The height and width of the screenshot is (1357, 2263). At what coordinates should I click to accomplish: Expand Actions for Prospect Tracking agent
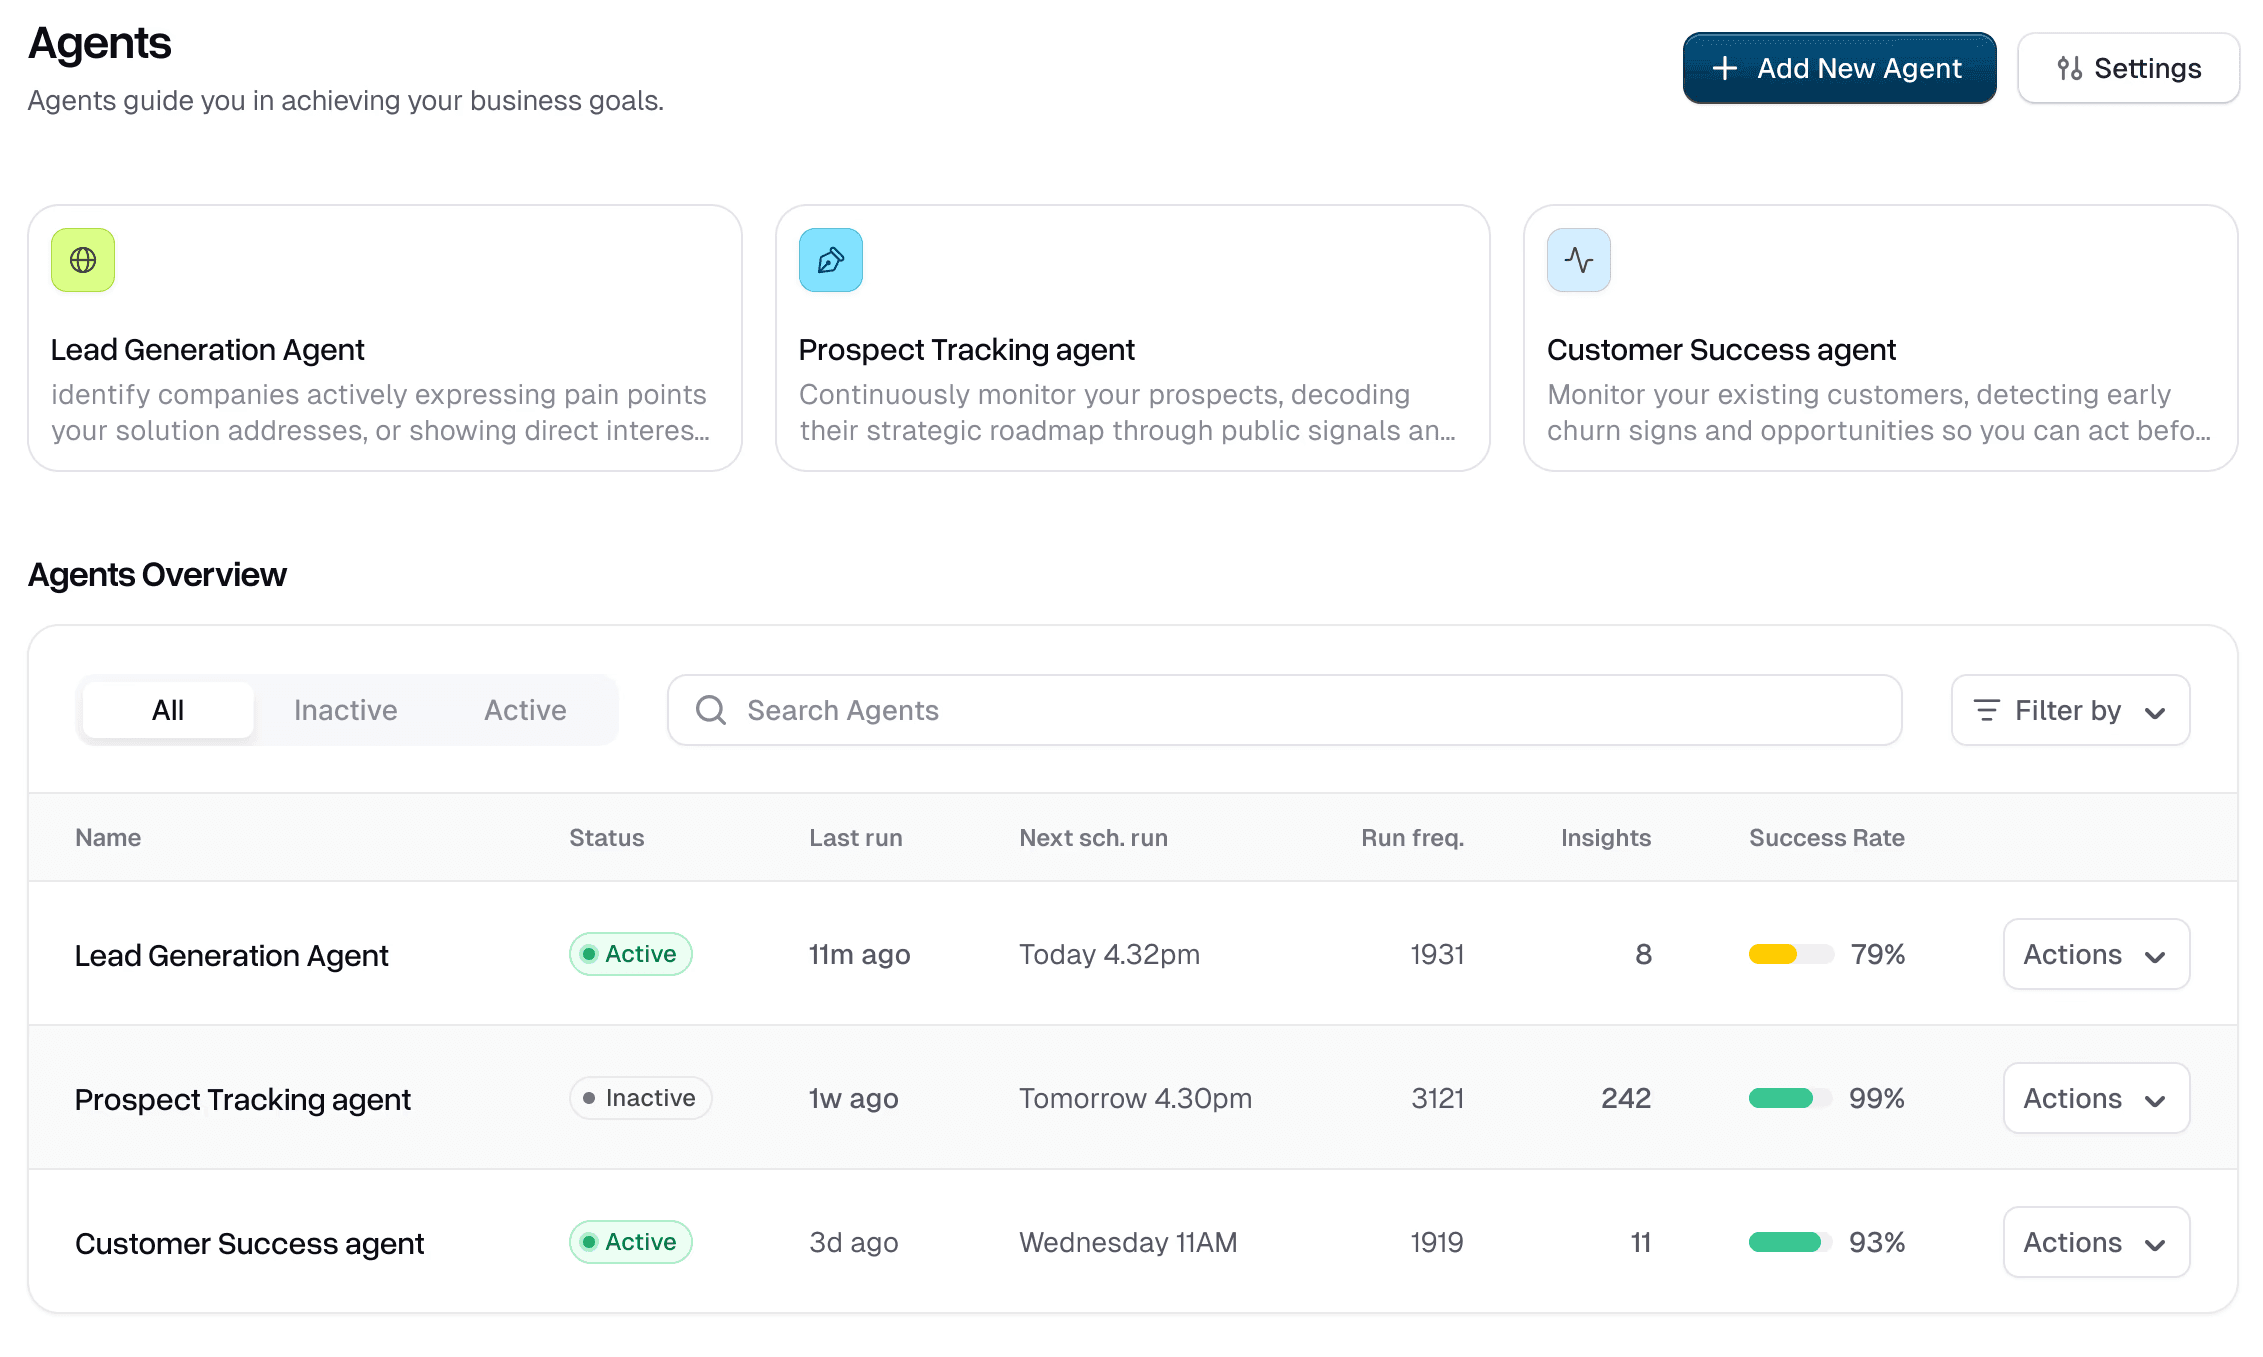coord(2096,1098)
